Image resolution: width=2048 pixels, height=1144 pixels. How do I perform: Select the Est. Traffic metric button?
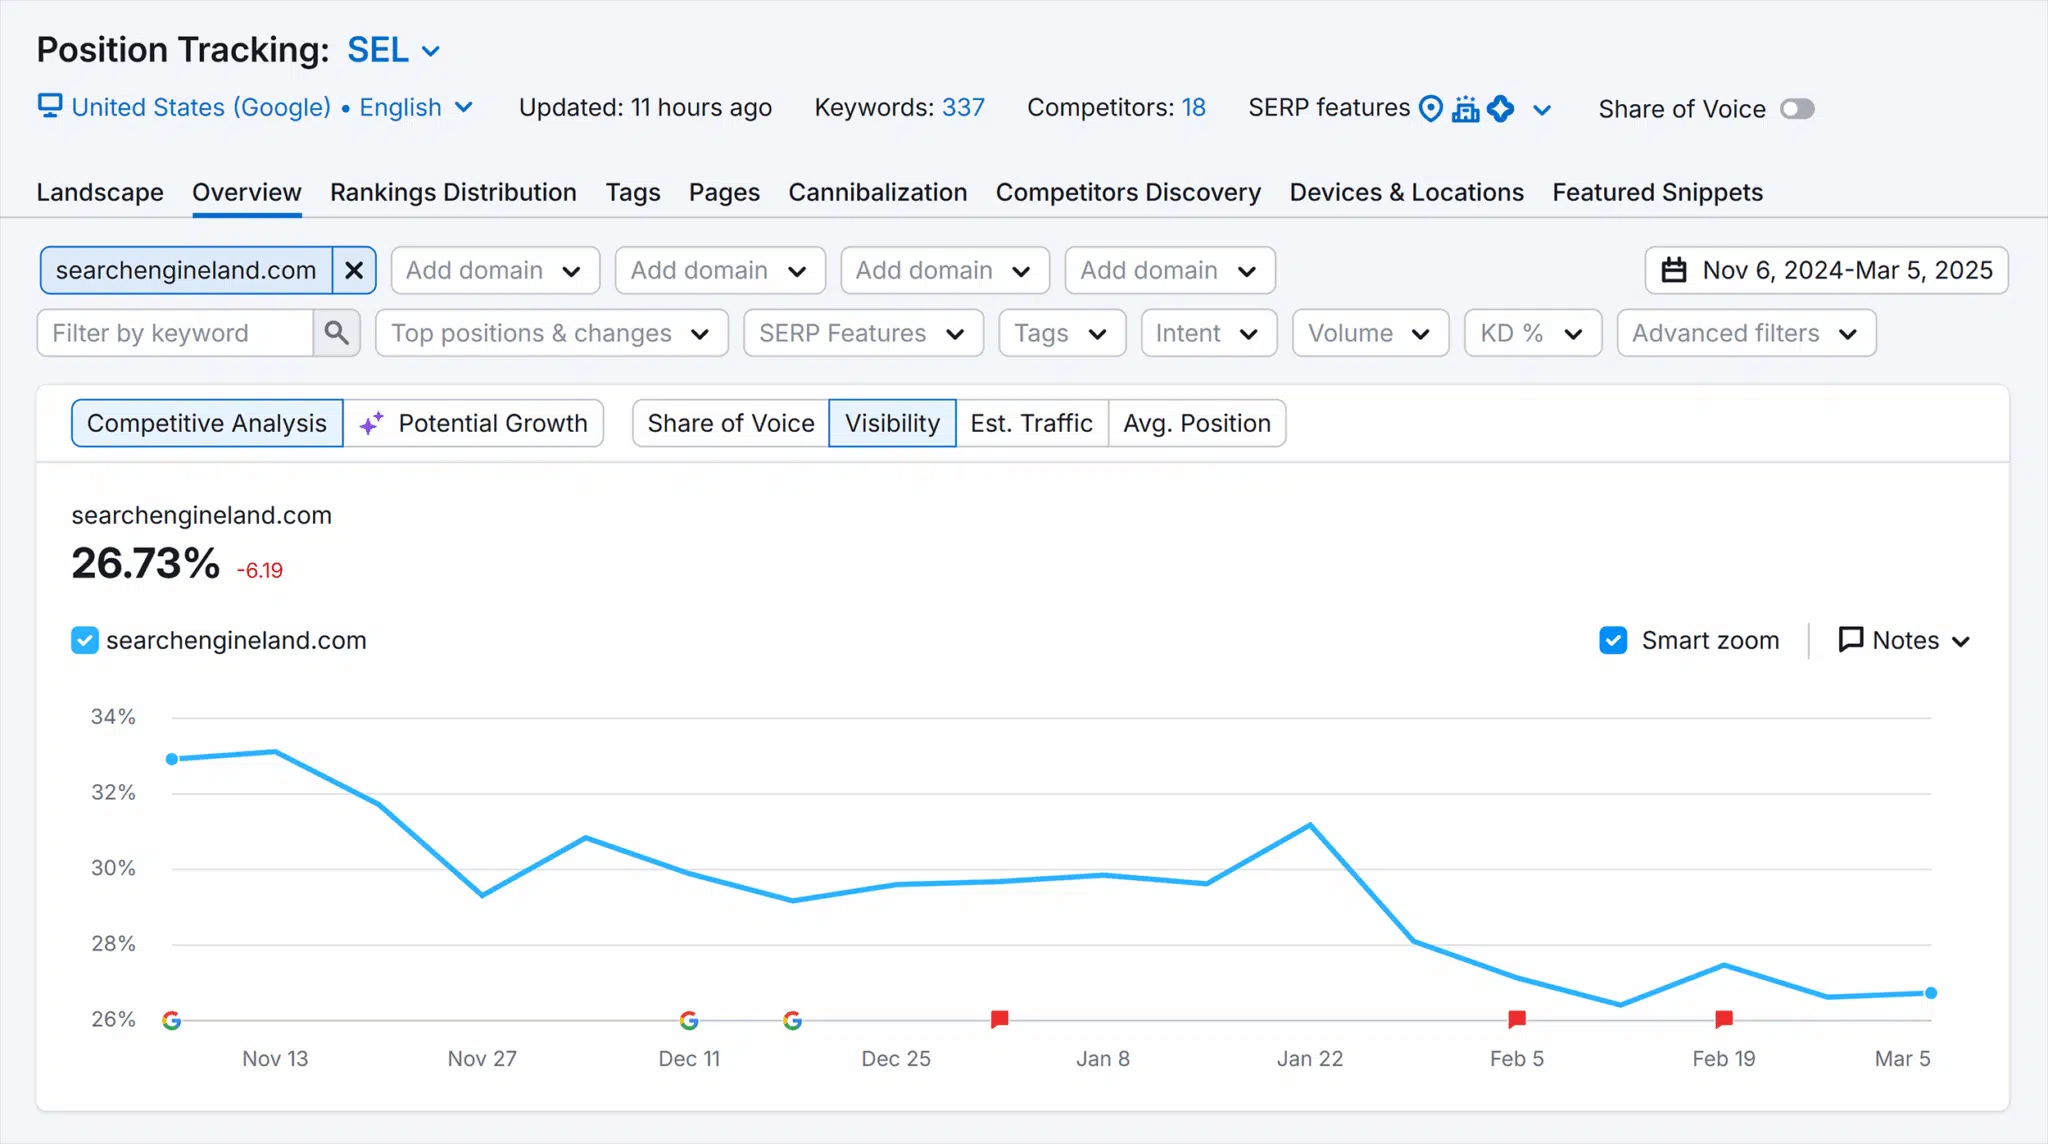(1031, 423)
